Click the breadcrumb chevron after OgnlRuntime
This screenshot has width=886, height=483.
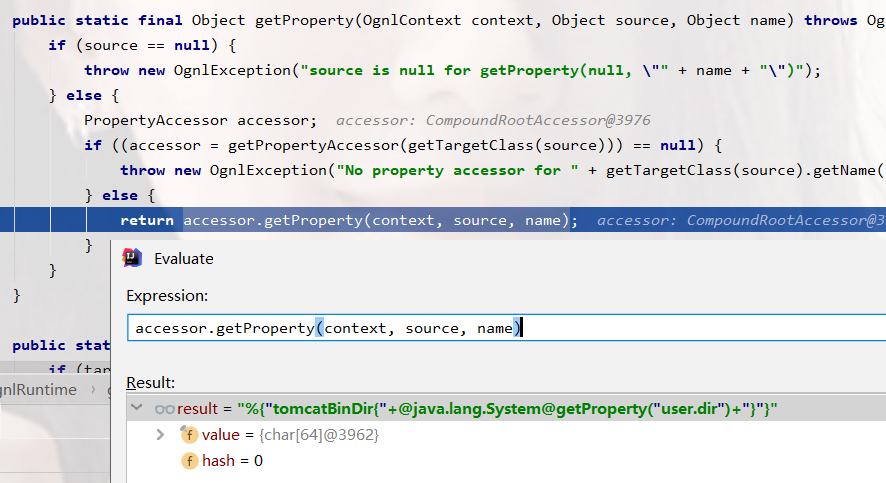[92, 390]
